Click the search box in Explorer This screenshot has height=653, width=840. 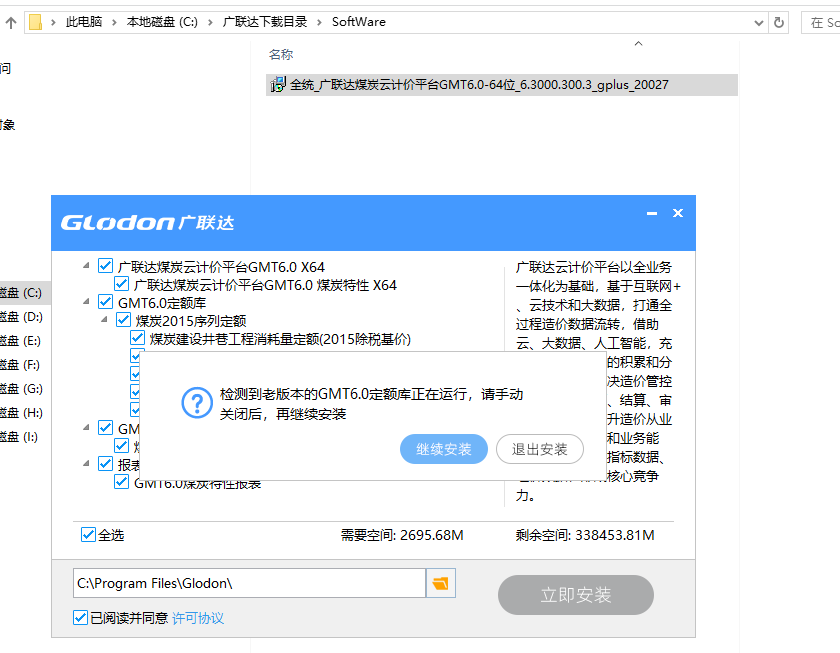click(821, 22)
